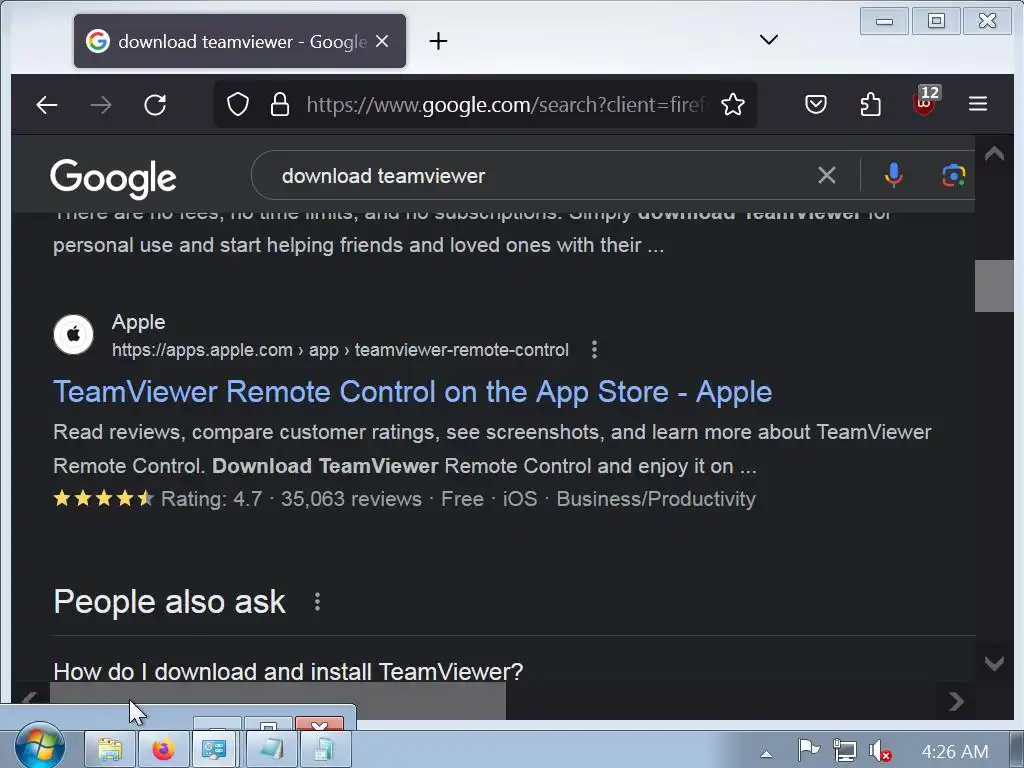Go back to the previous page
Screen dimensions: 1024x768
[x=46, y=104]
